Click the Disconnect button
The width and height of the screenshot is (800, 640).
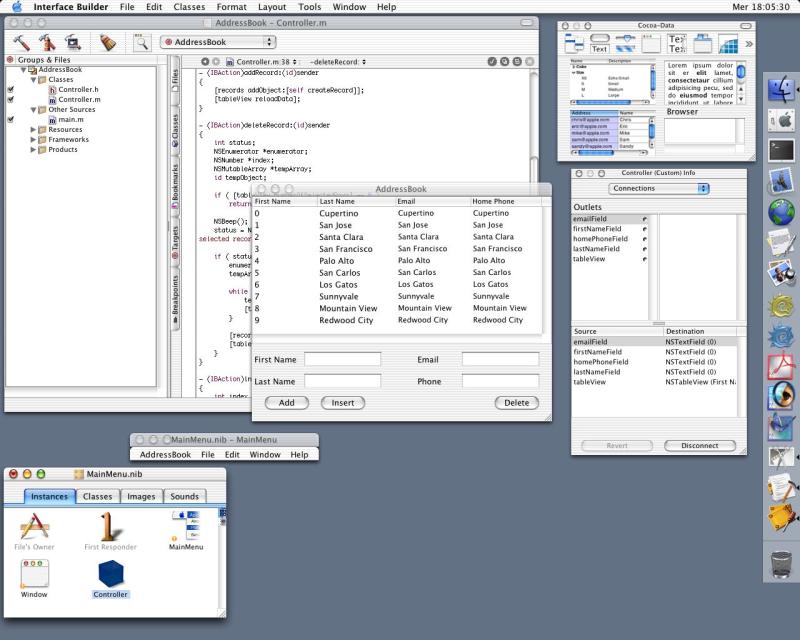(x=699, y=445)
